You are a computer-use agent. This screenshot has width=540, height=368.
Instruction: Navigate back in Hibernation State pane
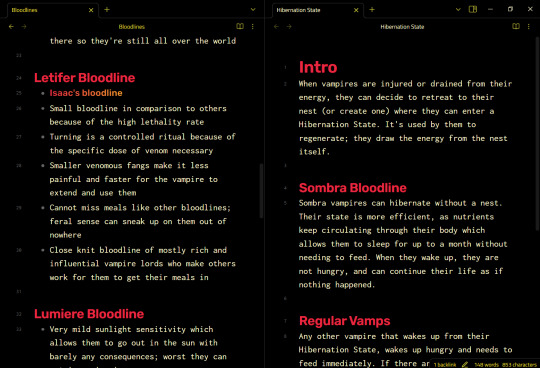[276, 27]
